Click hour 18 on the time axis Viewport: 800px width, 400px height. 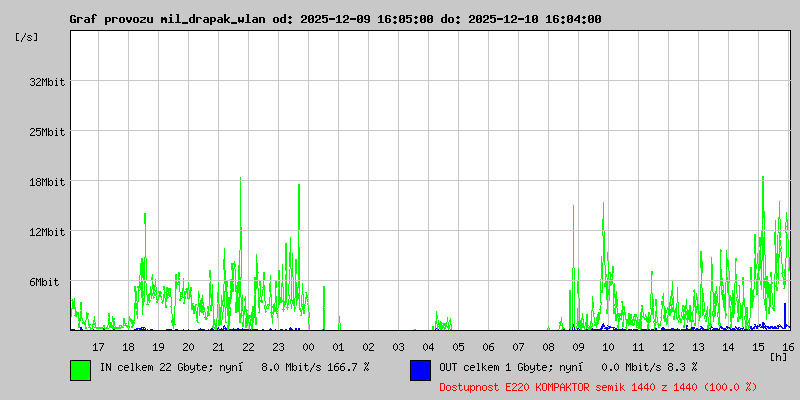coord(128,346)
